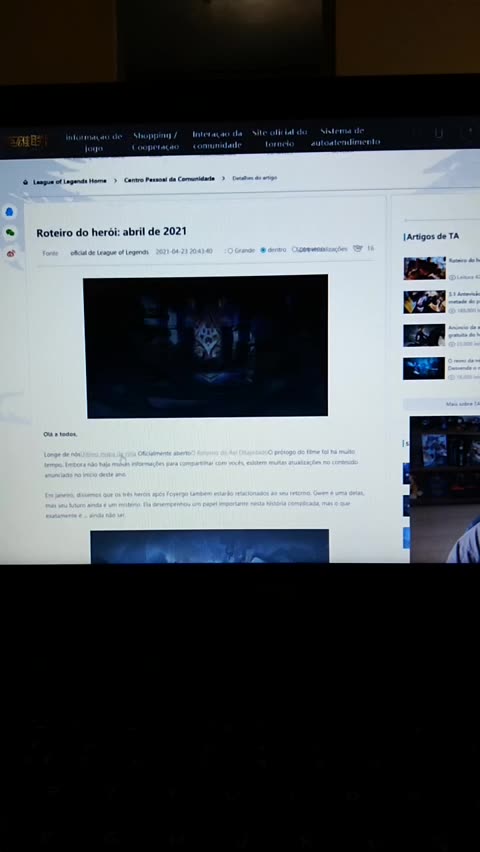Open the 'Site oficial do torneio' menu
The height and width of the screenshot is (852, 480).
click(x=279, y=138)
